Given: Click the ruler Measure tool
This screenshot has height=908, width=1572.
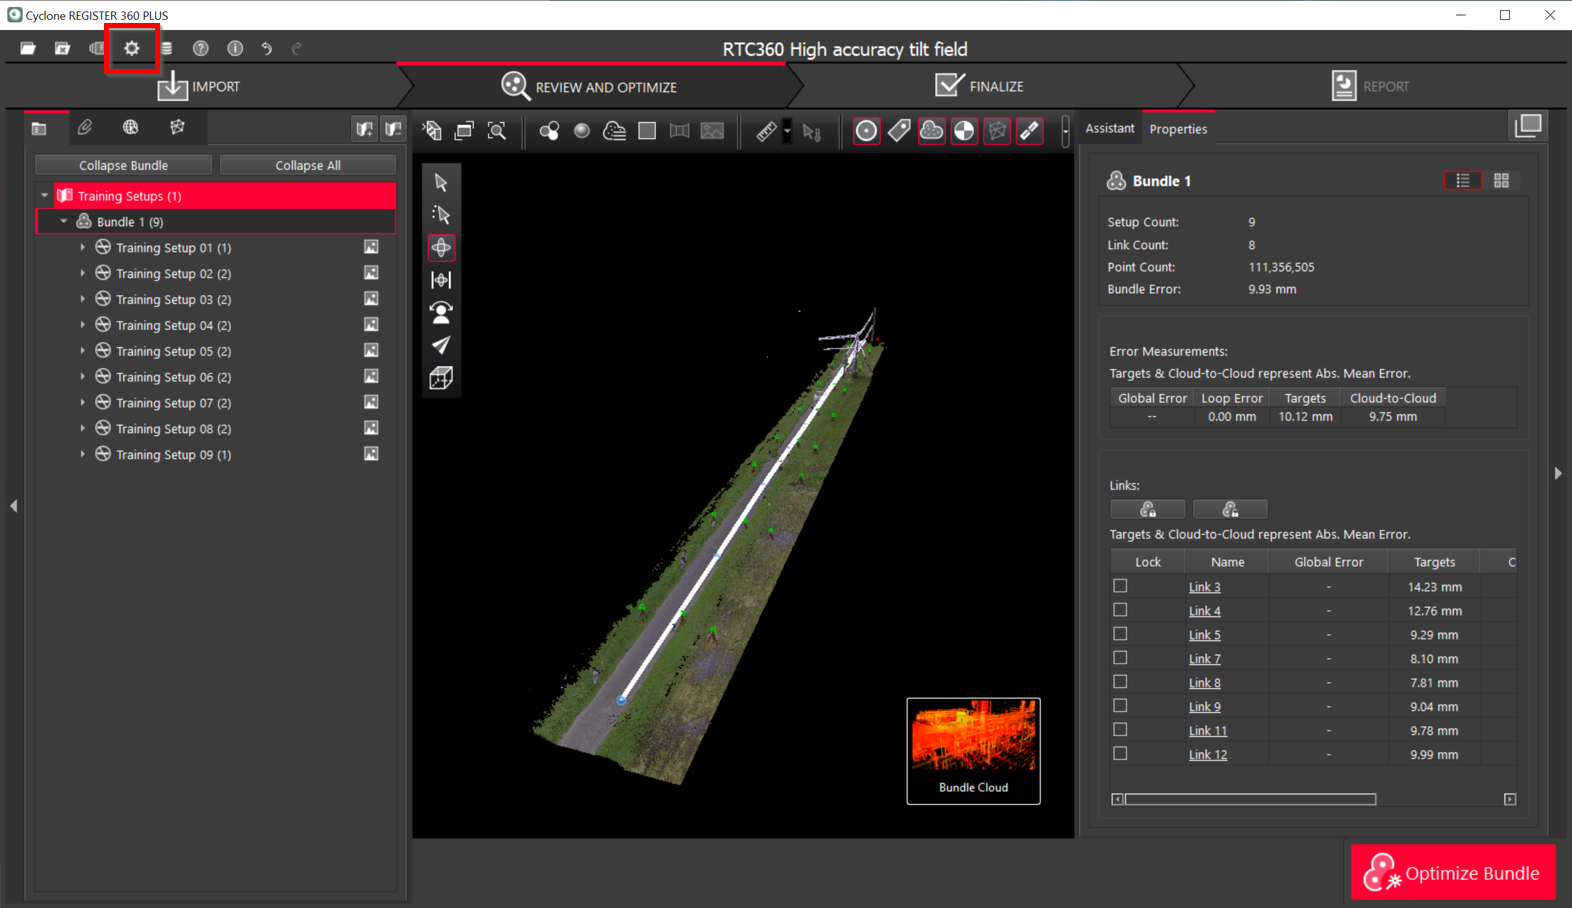Looking at the screenshot, I should tap(766, 131).
